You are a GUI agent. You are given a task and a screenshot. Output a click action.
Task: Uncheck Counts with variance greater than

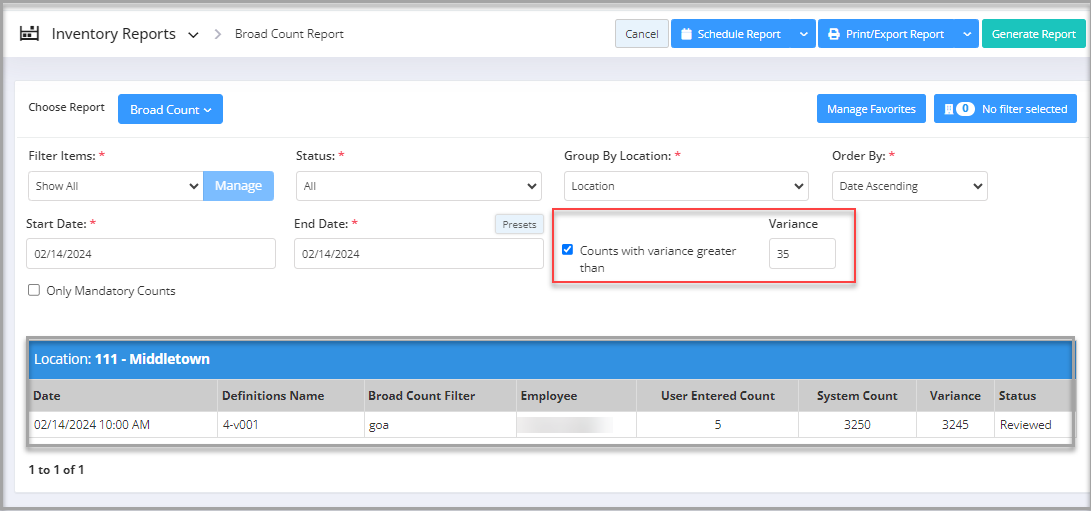567,250
